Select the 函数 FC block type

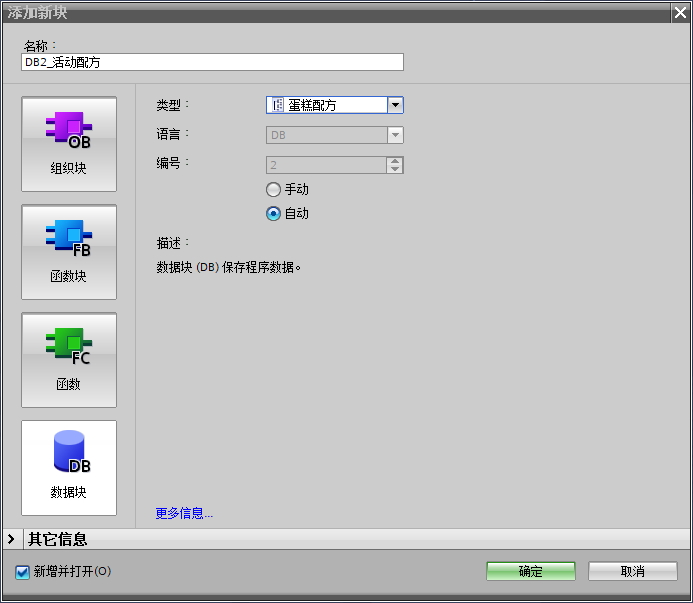tap(69, 360)
